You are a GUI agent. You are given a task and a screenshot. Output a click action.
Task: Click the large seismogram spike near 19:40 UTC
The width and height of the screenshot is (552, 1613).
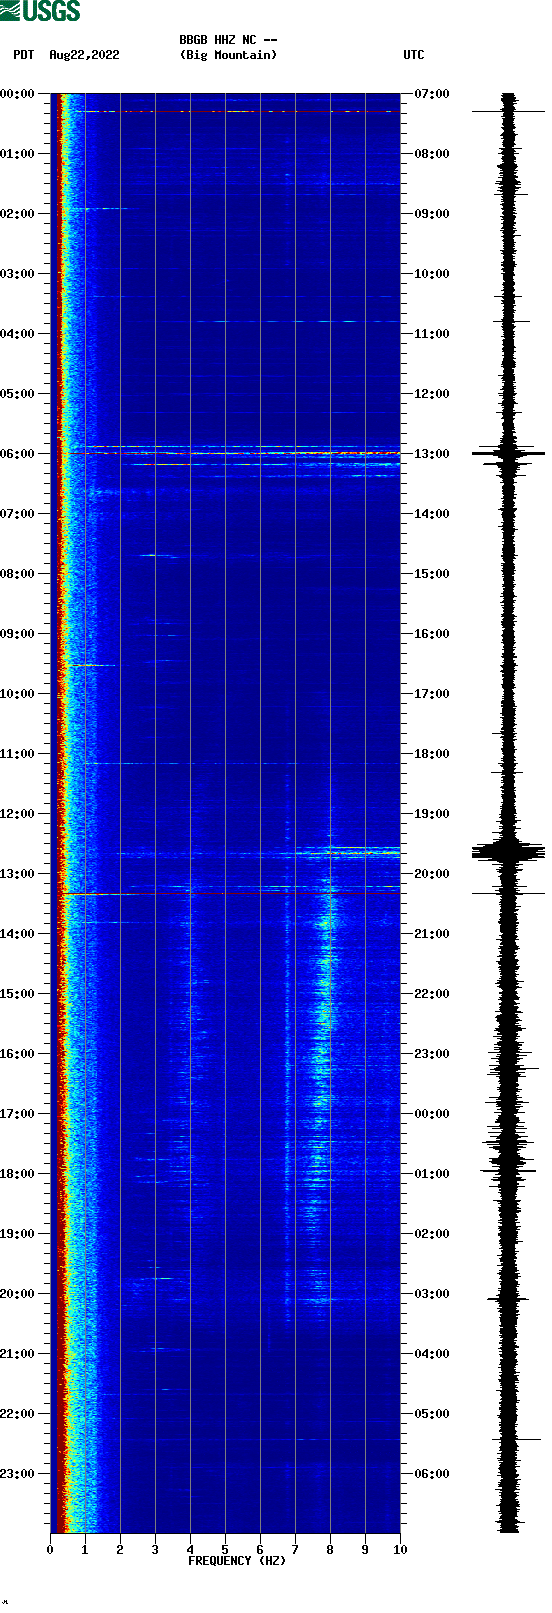(x=509, y=852)
